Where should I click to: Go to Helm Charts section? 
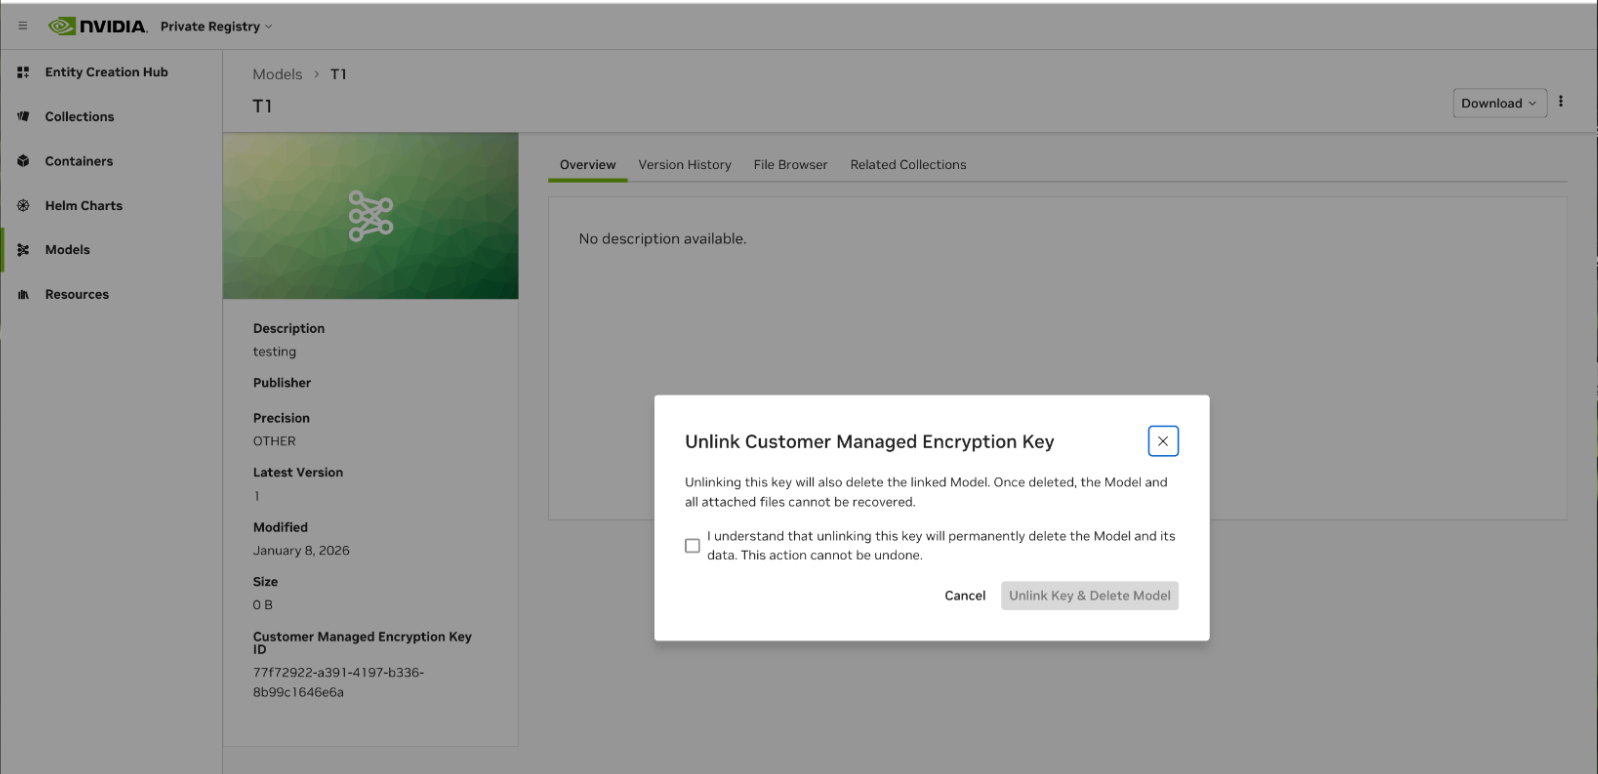click(84, 206)
